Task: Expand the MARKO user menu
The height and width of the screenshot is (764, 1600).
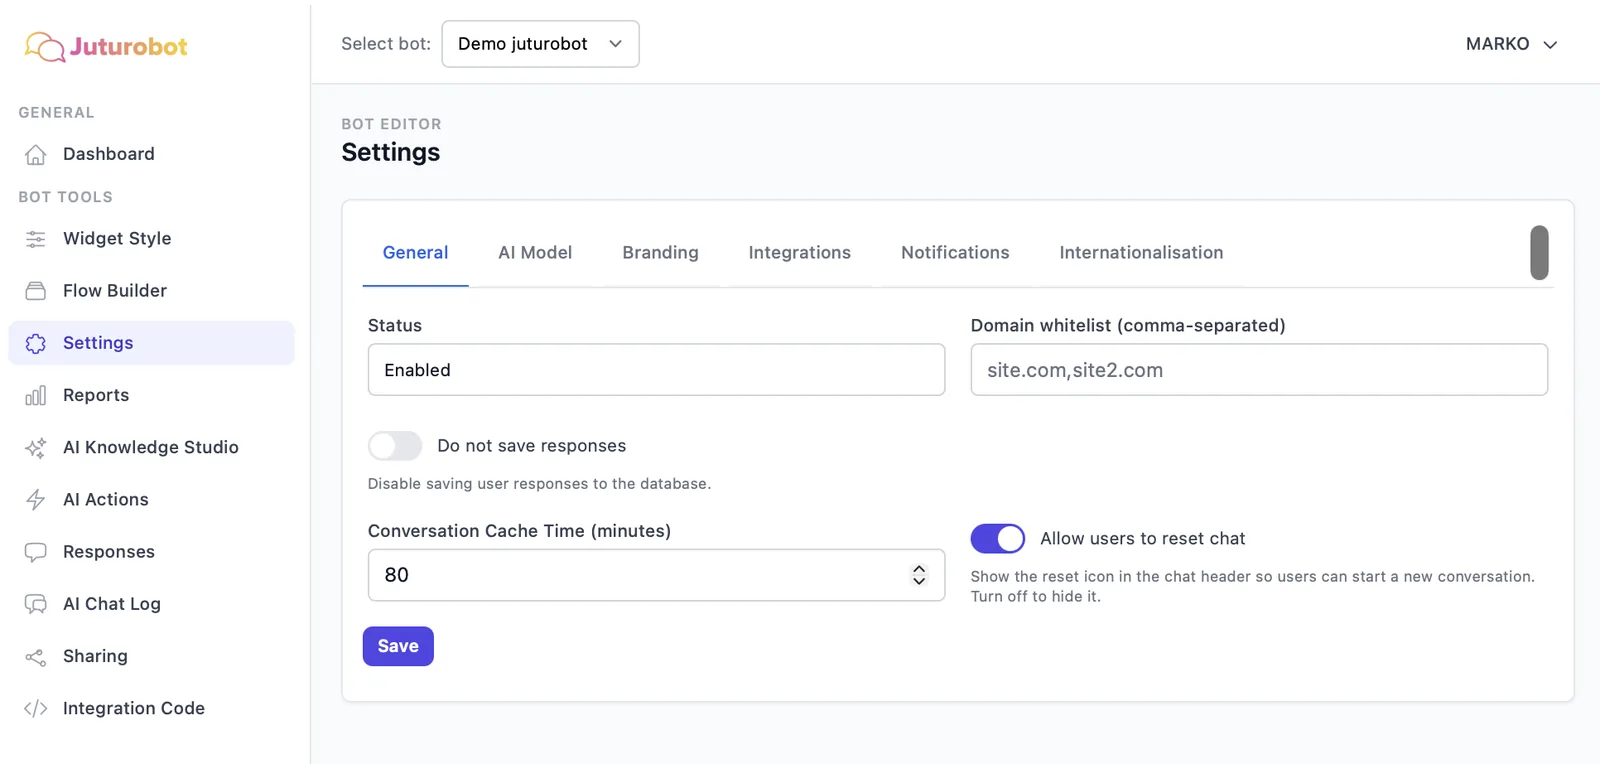Action: (x=1511, y=44)
